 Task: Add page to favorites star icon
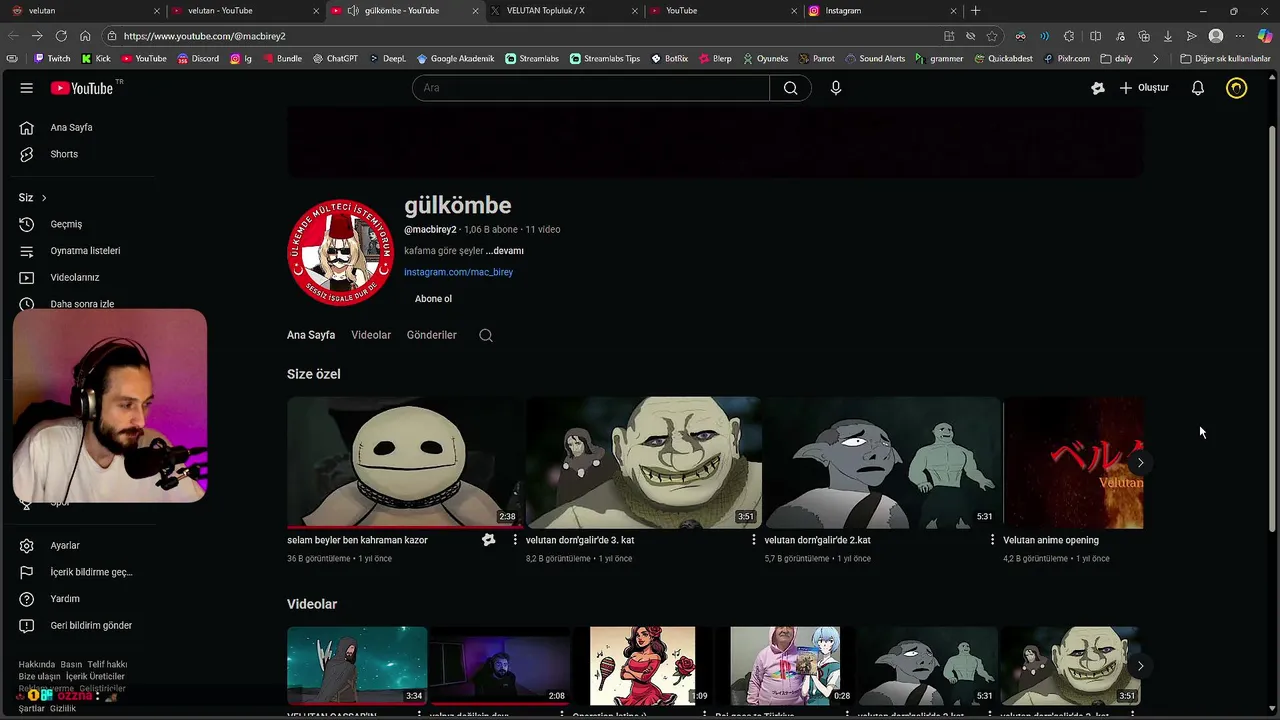pos(992,36)
